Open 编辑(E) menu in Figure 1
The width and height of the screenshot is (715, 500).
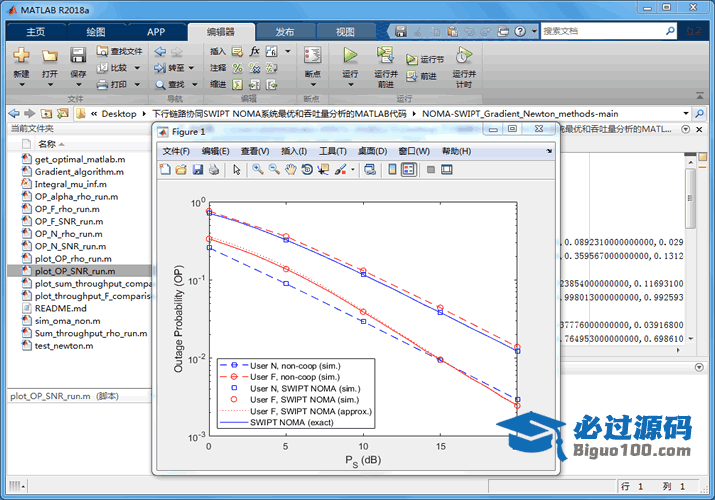pyautogui.click(x=215, y=151)
